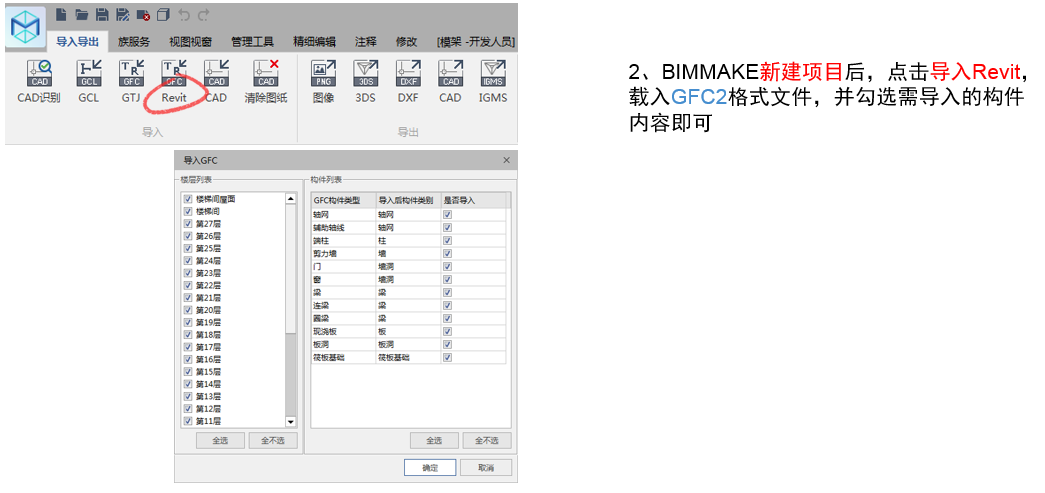
Task: Export the model to DXF
Action: click(x=408, y=81)
